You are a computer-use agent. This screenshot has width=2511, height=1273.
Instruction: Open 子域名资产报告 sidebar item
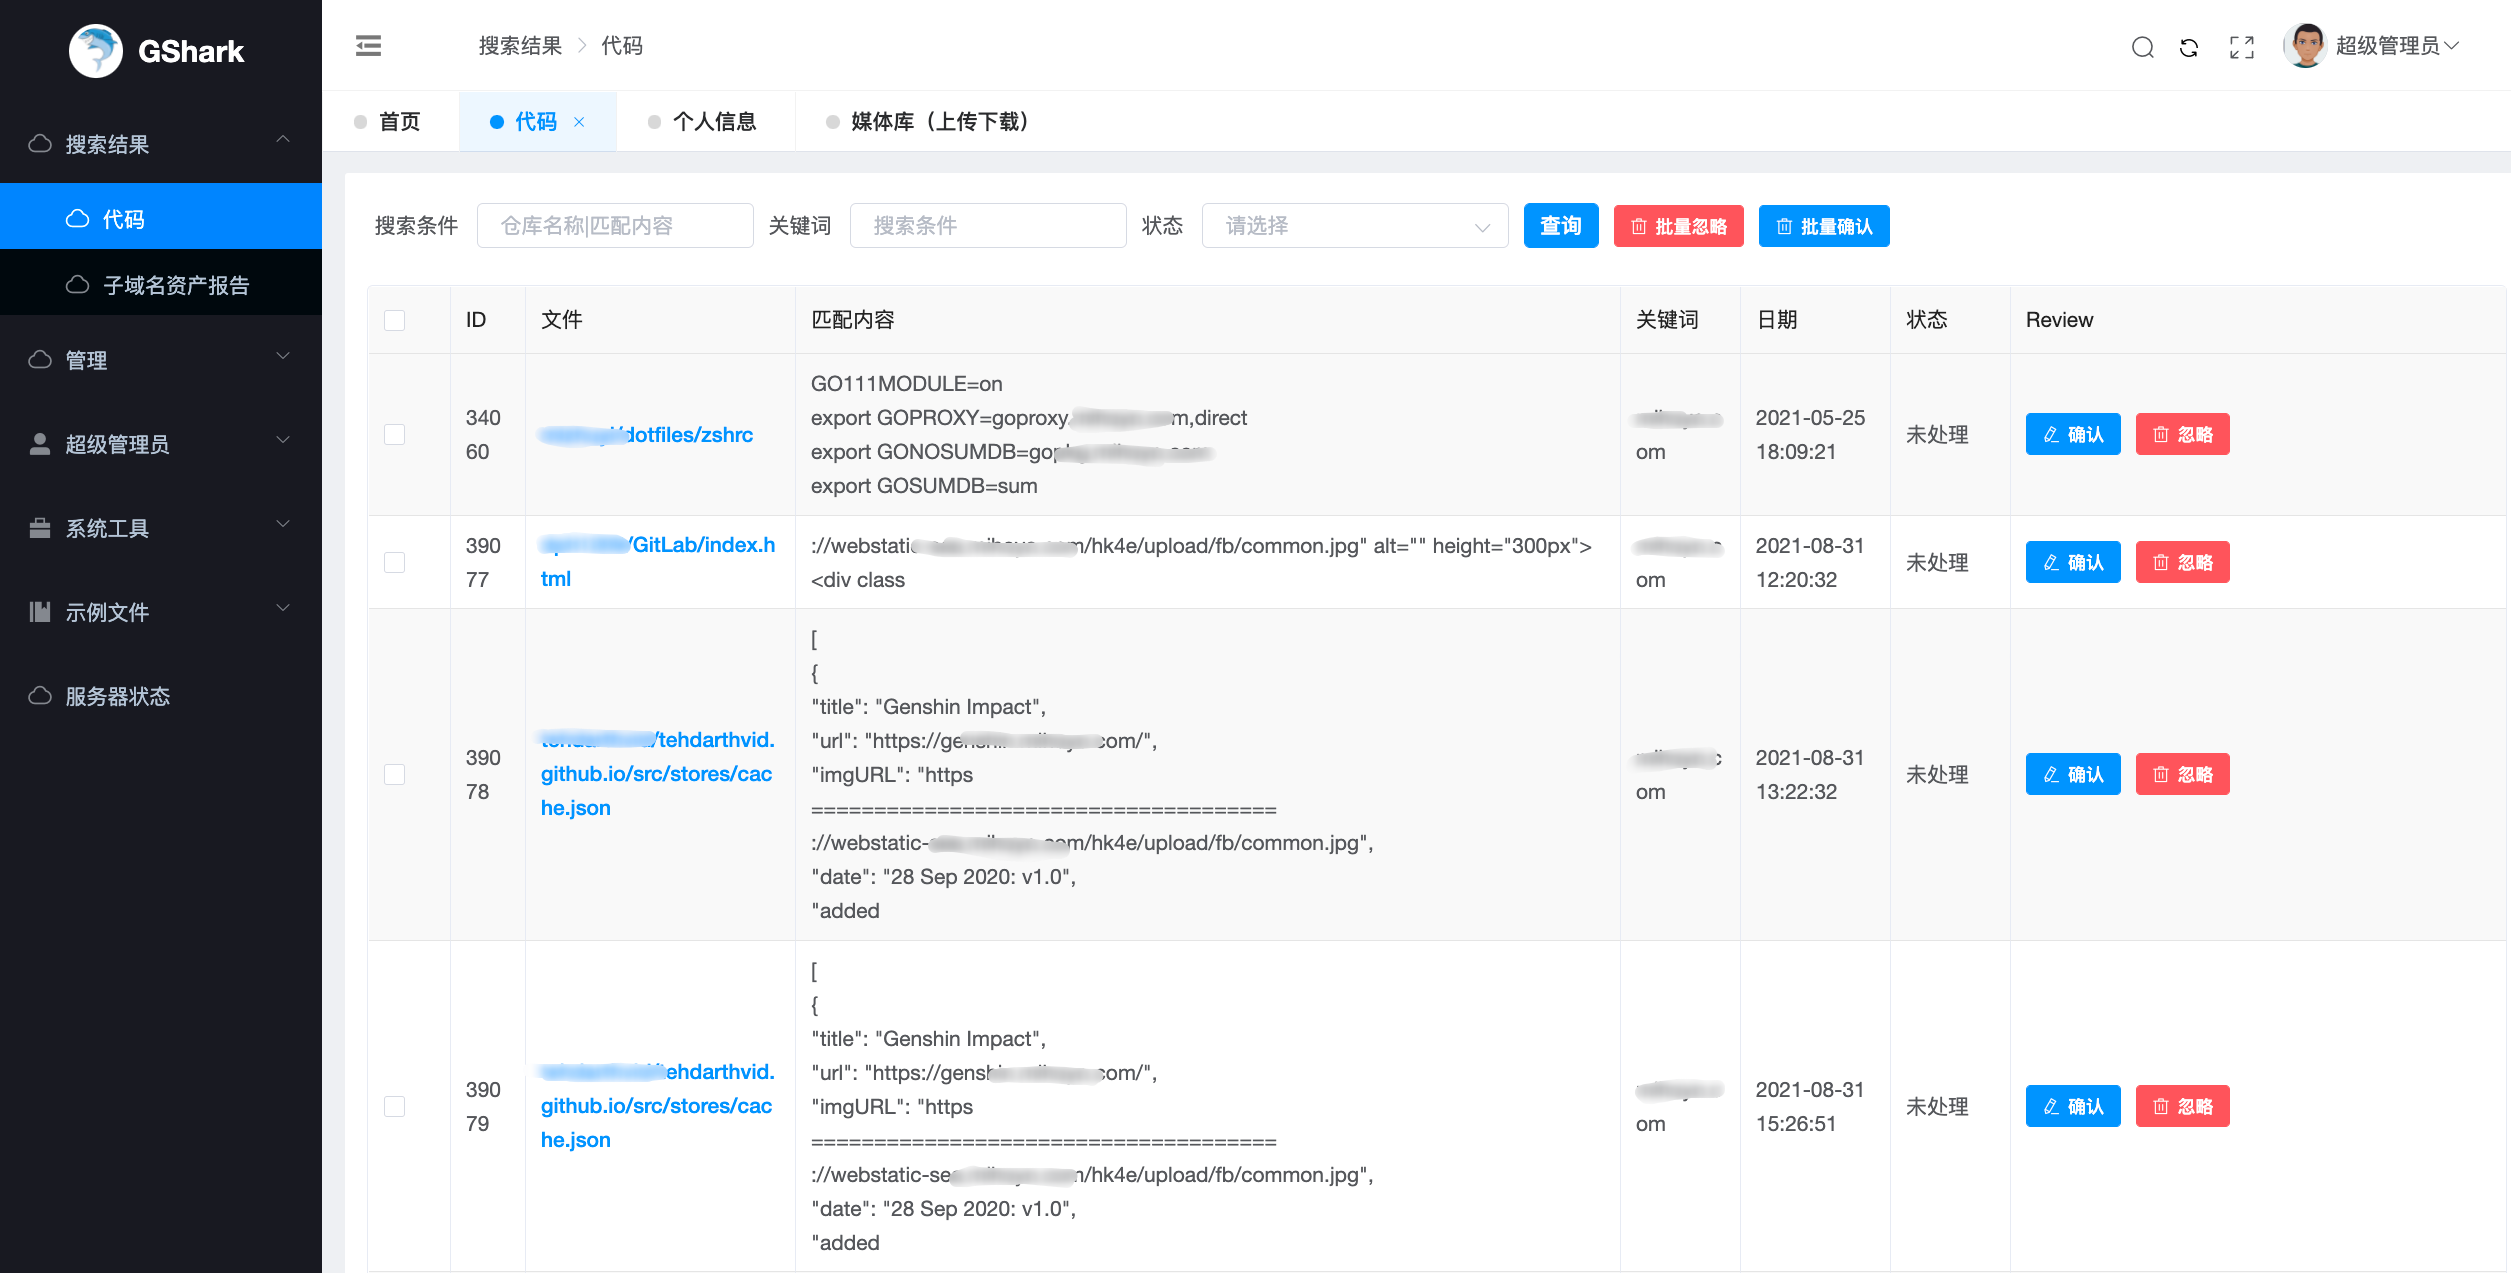click(176, 285)
